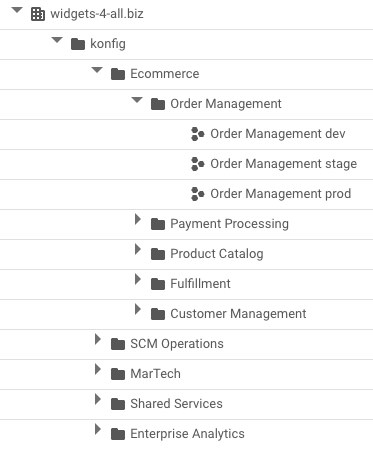Click the Customer Management folder icon
373x449 pixels.
(158, 314)
